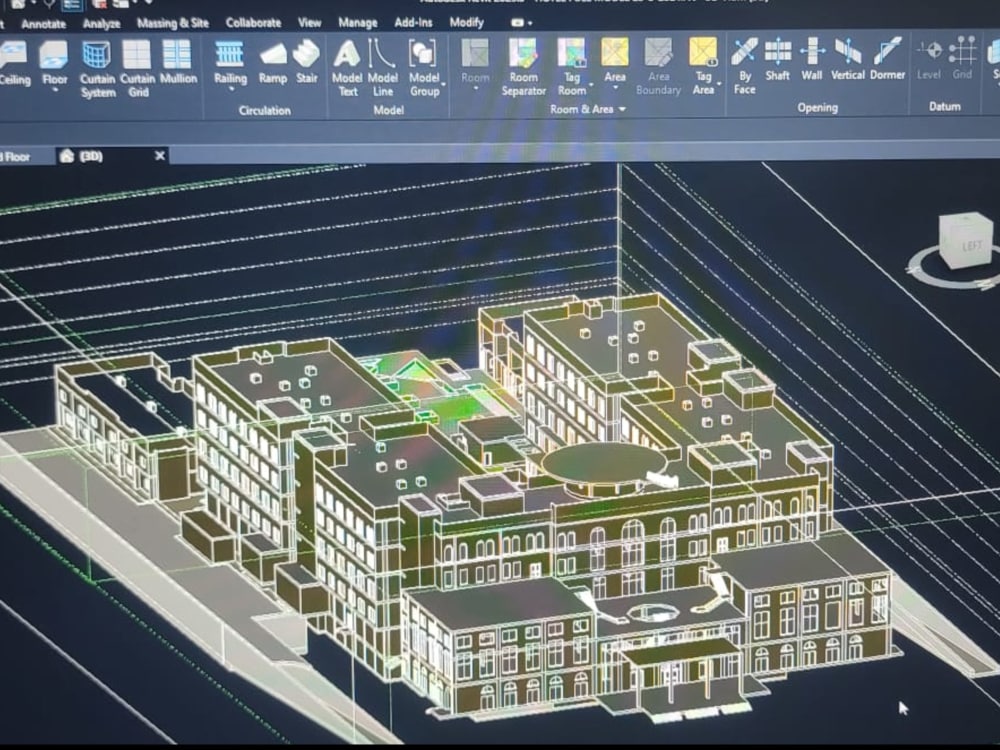Activate the Curtain Grid tool

pyautogui.click(x=138, y=69)
